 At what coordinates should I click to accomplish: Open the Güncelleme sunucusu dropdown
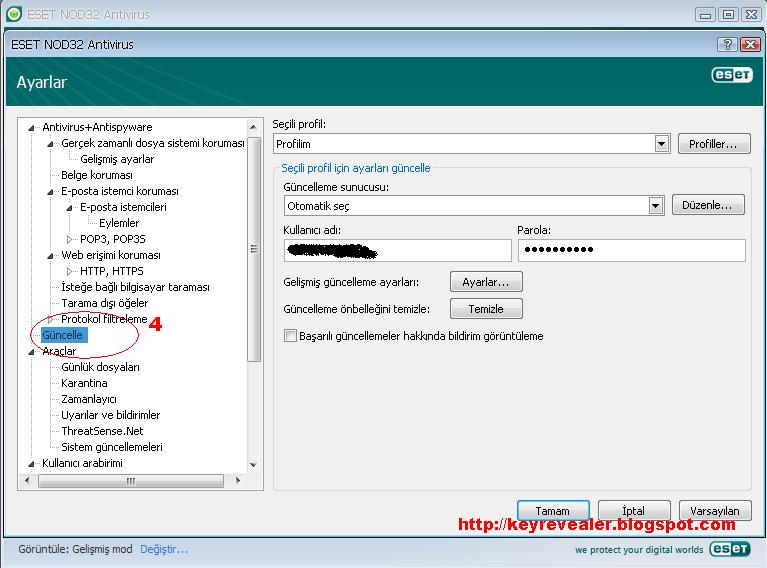point(656,206)
